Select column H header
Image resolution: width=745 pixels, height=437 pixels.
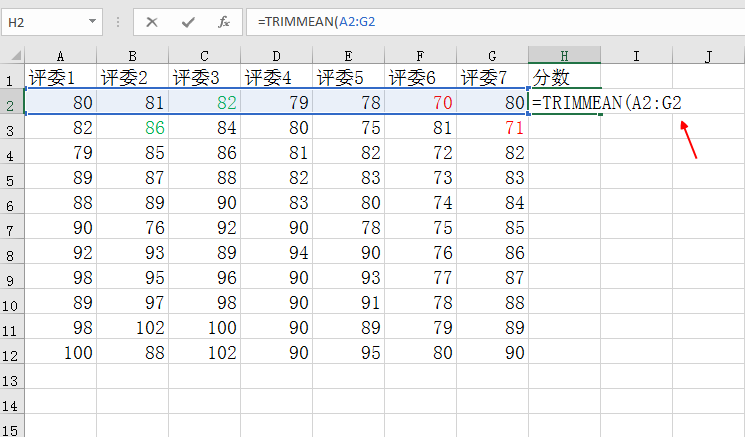(564, 56)
